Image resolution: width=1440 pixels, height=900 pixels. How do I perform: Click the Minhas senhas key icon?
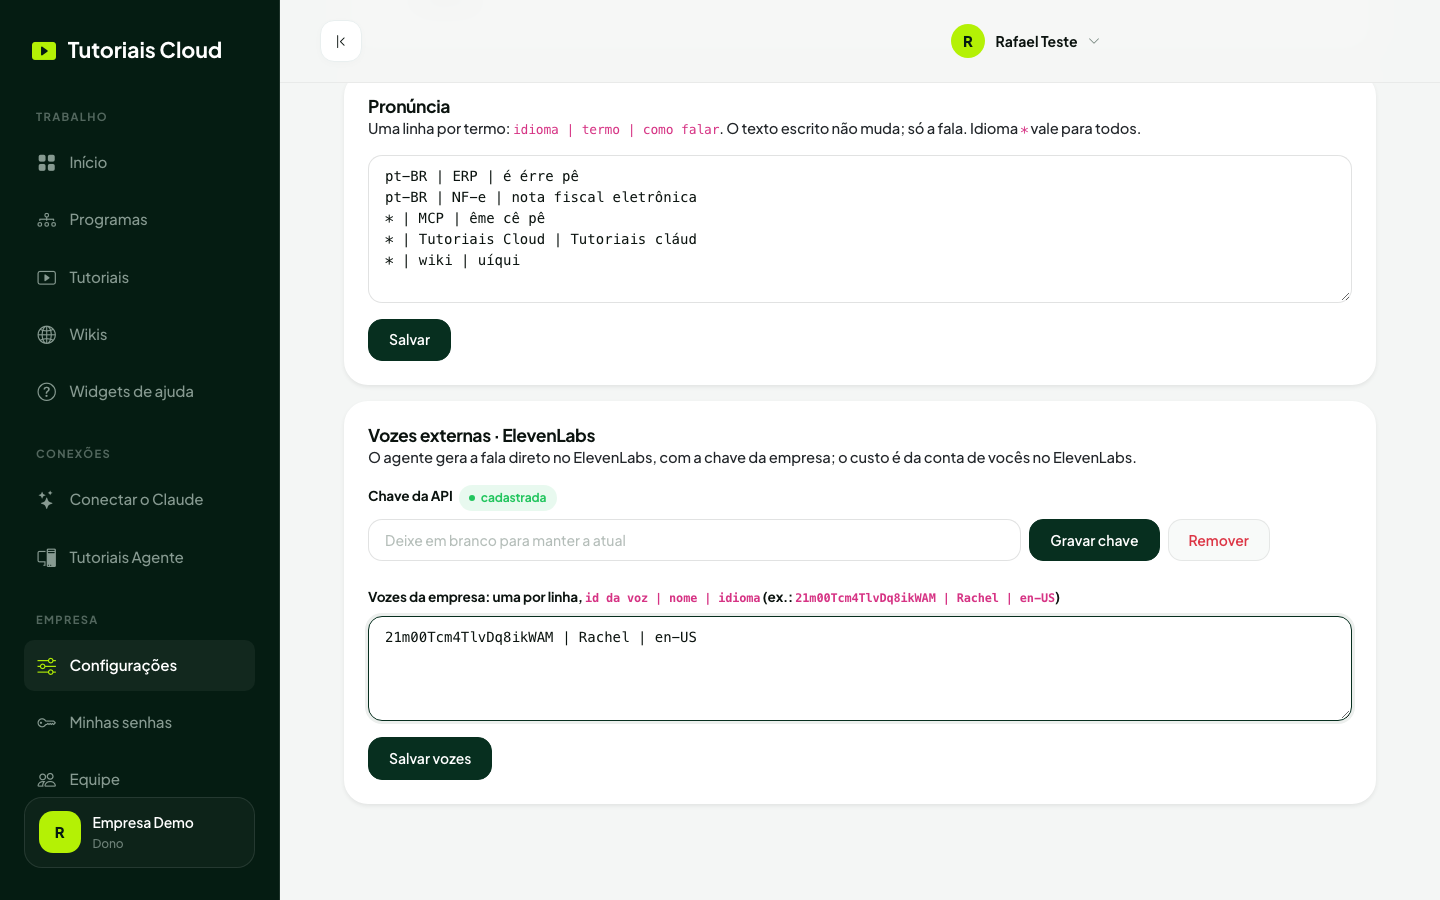click(x=47, y=723)
